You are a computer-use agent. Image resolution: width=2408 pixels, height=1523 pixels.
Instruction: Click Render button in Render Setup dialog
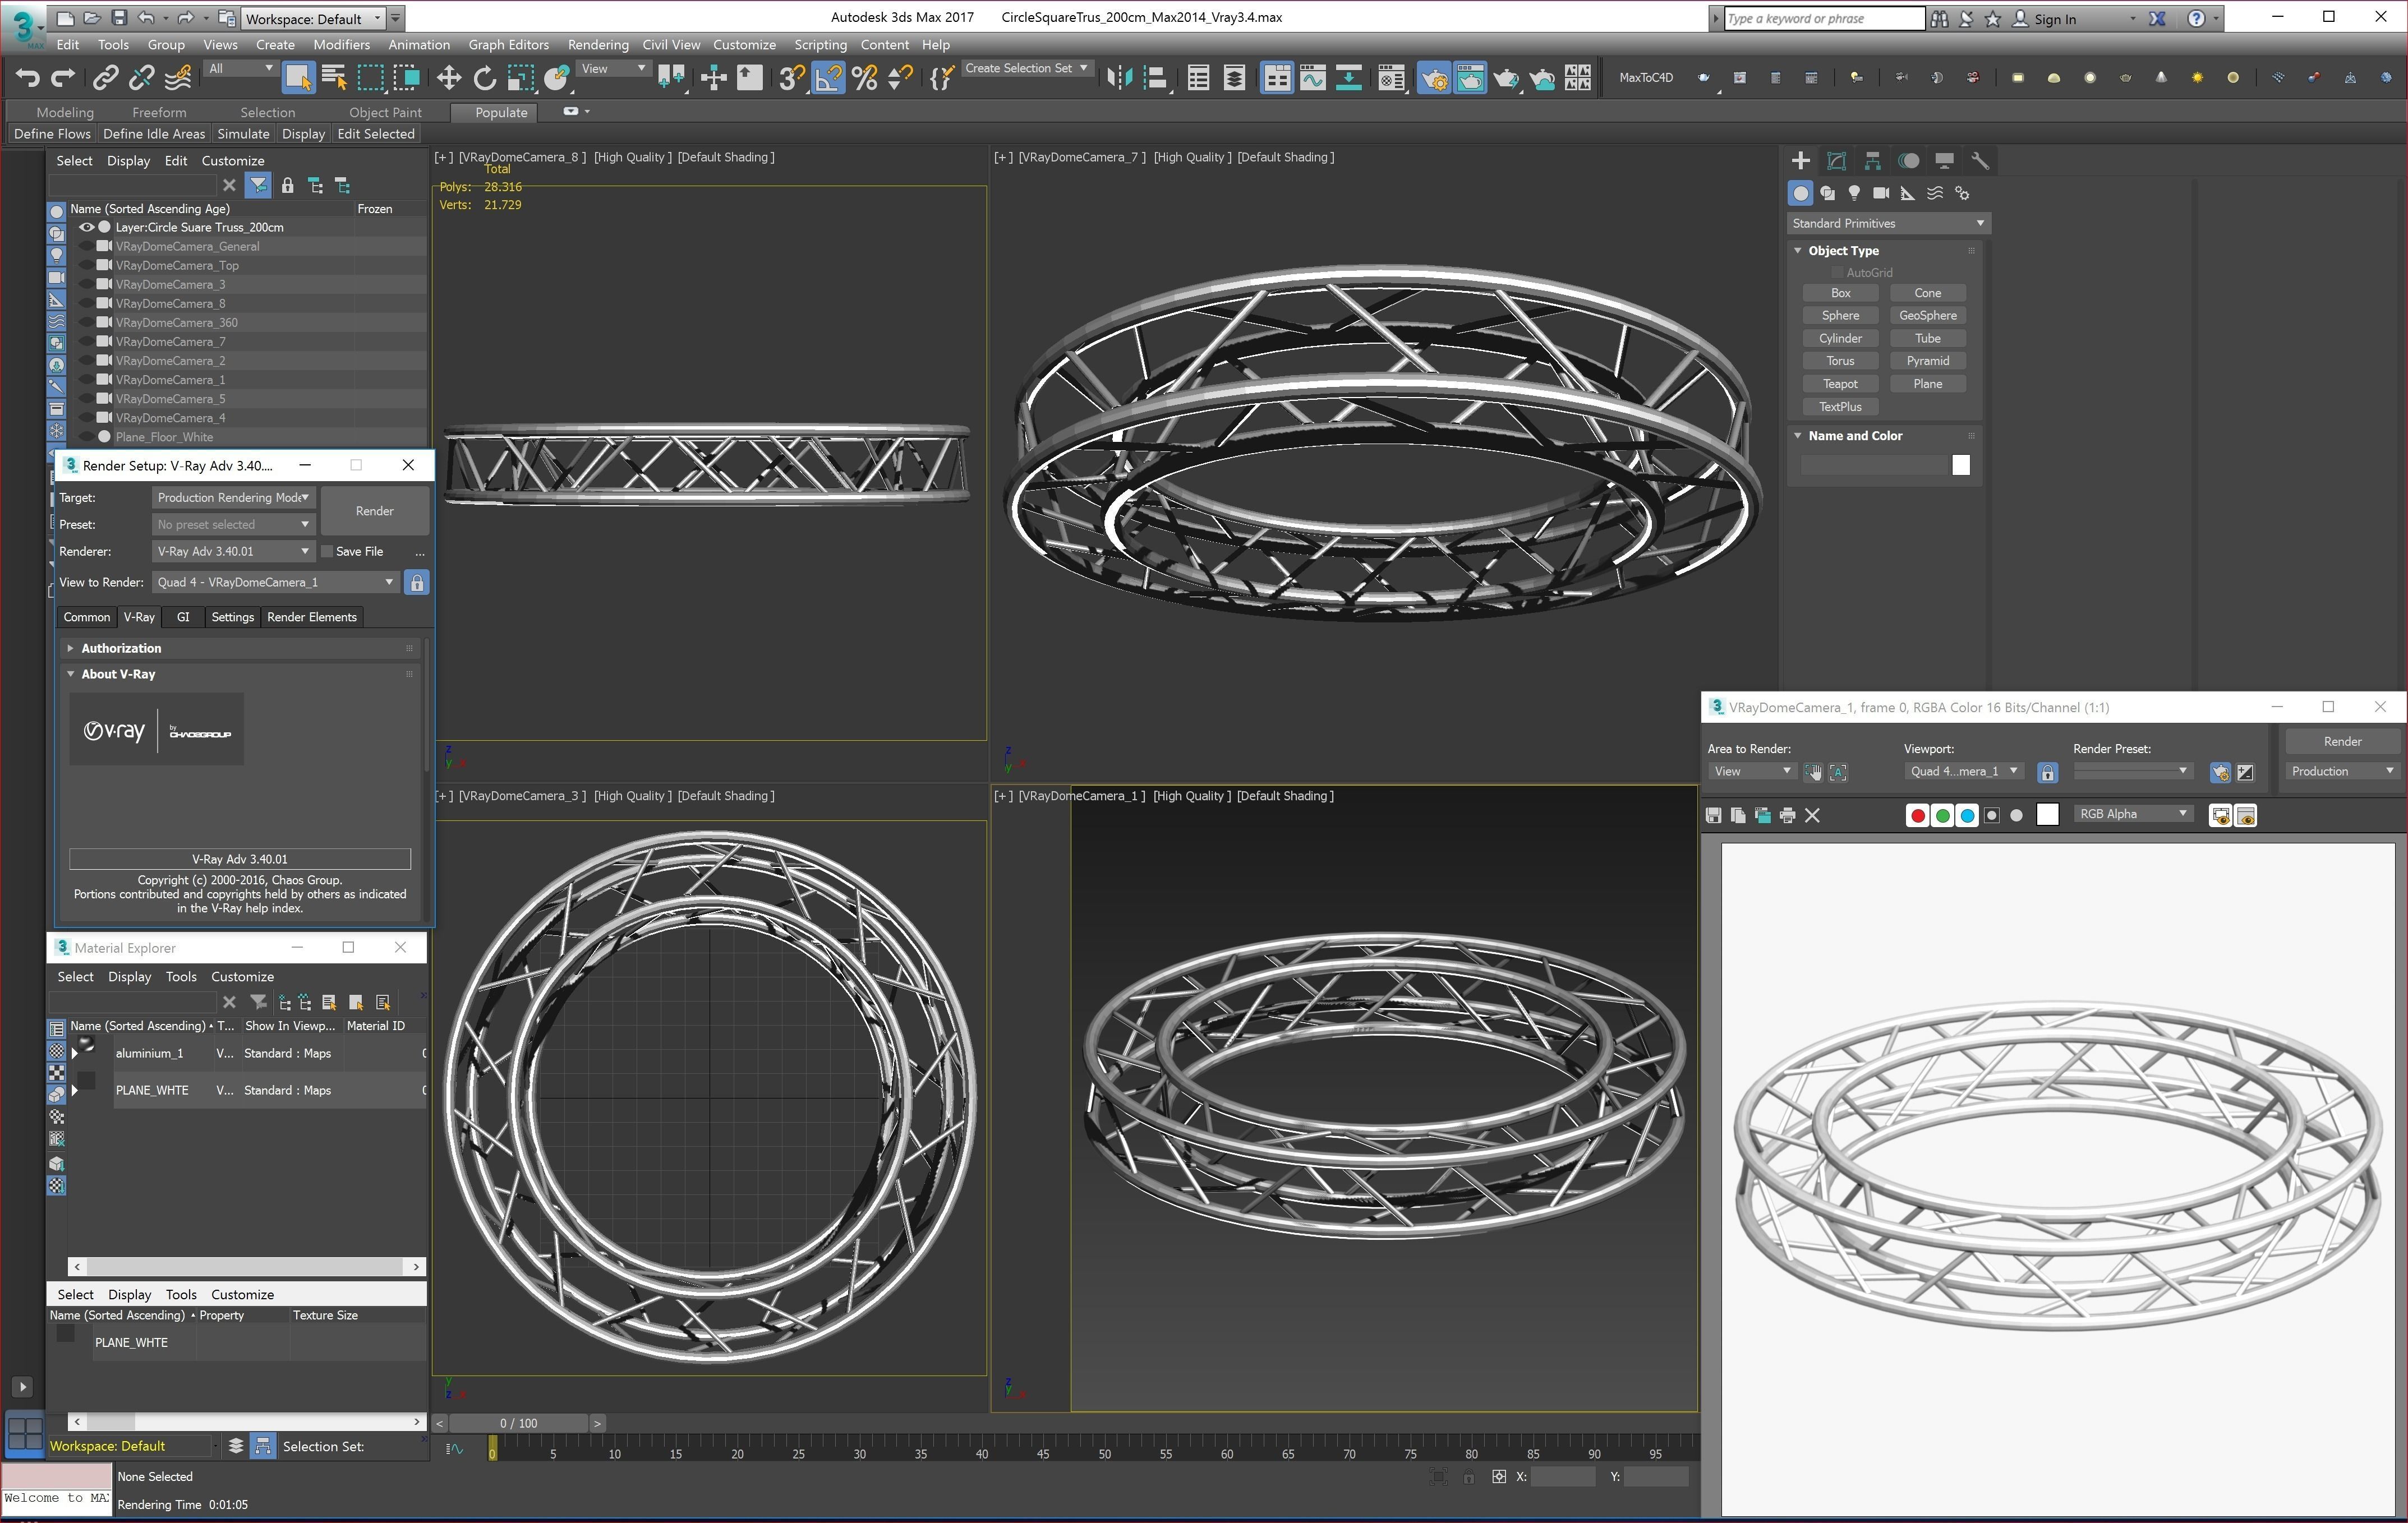(x=375, y=511)
